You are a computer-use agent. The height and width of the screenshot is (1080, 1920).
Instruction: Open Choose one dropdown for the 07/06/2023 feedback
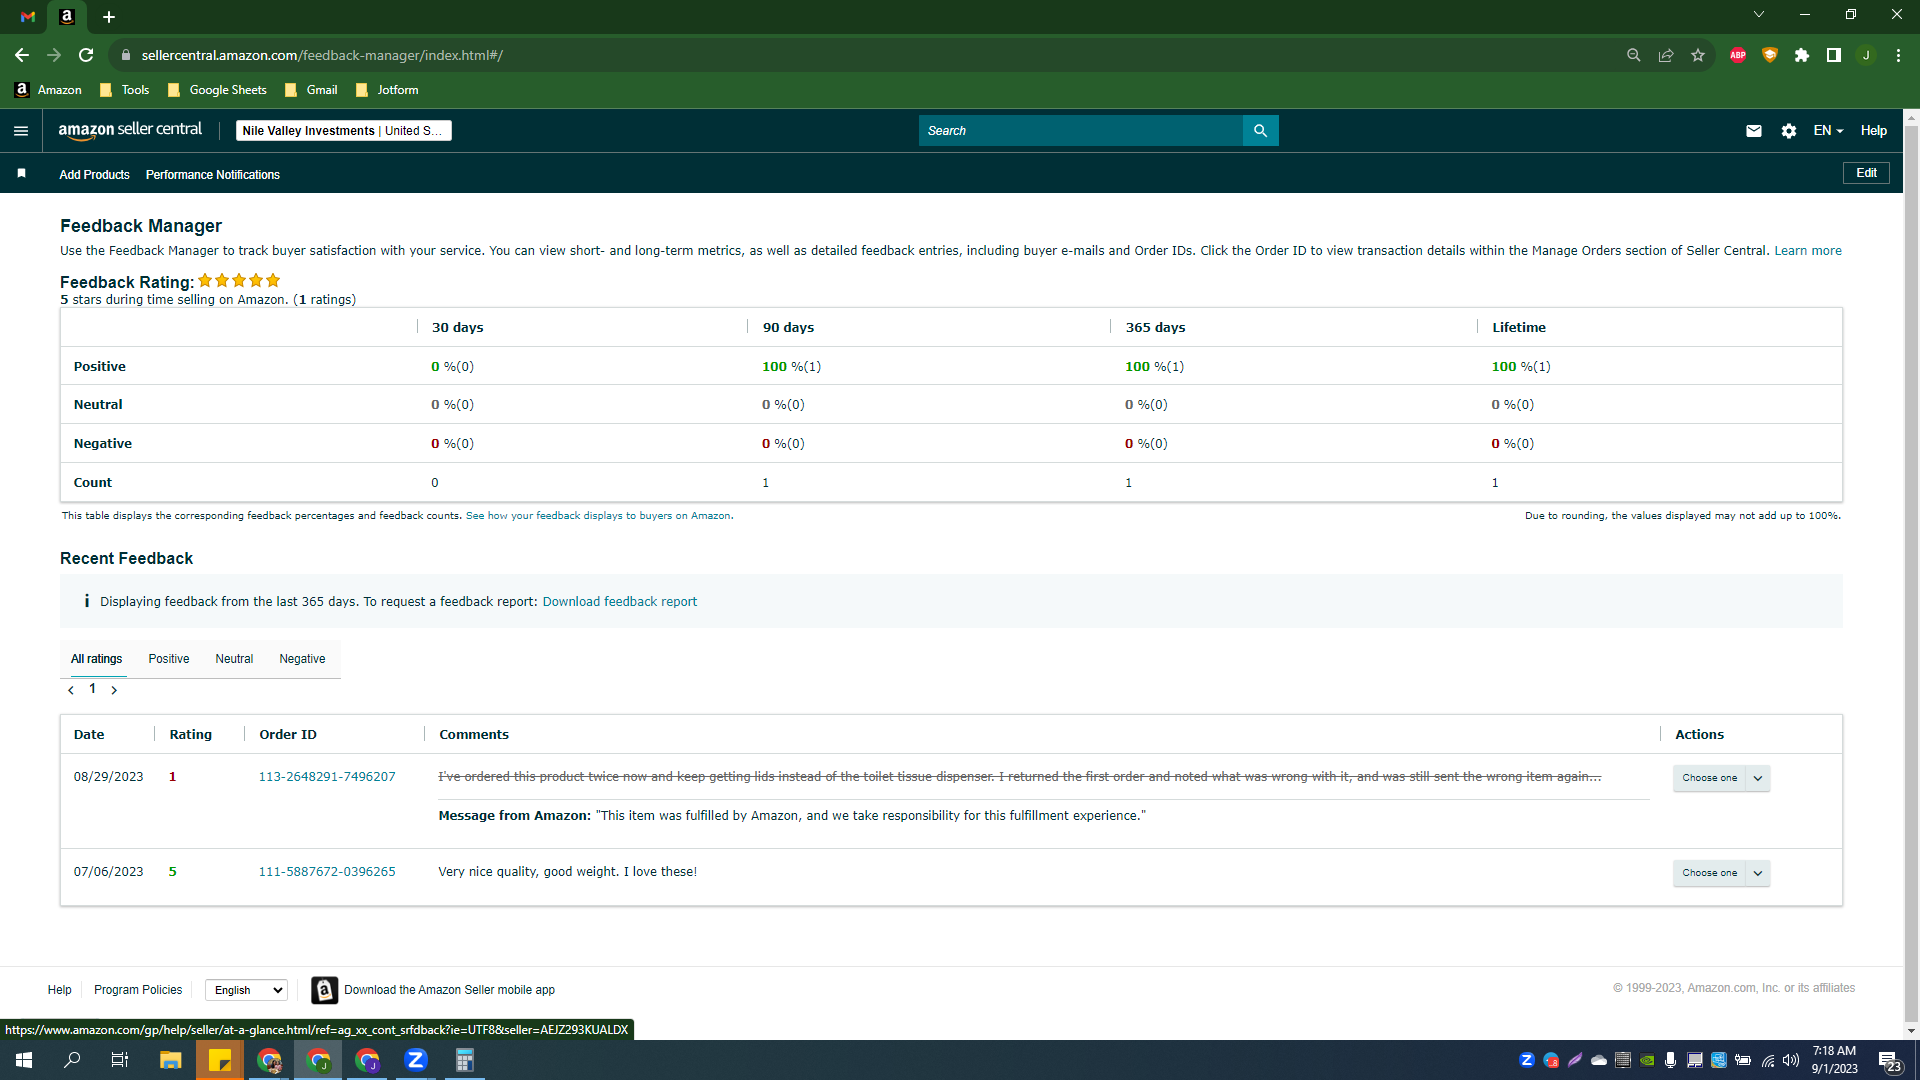[1721, 873]
